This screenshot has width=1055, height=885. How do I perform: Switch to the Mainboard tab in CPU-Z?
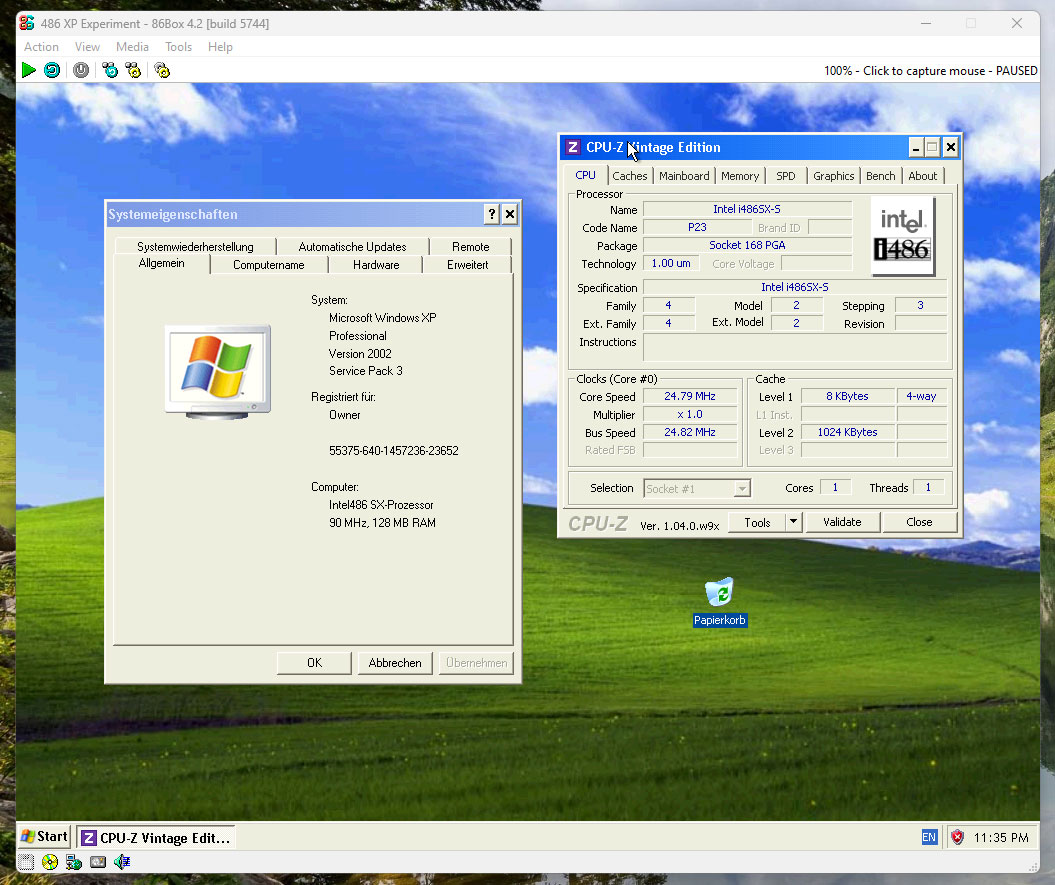point(684,176)
